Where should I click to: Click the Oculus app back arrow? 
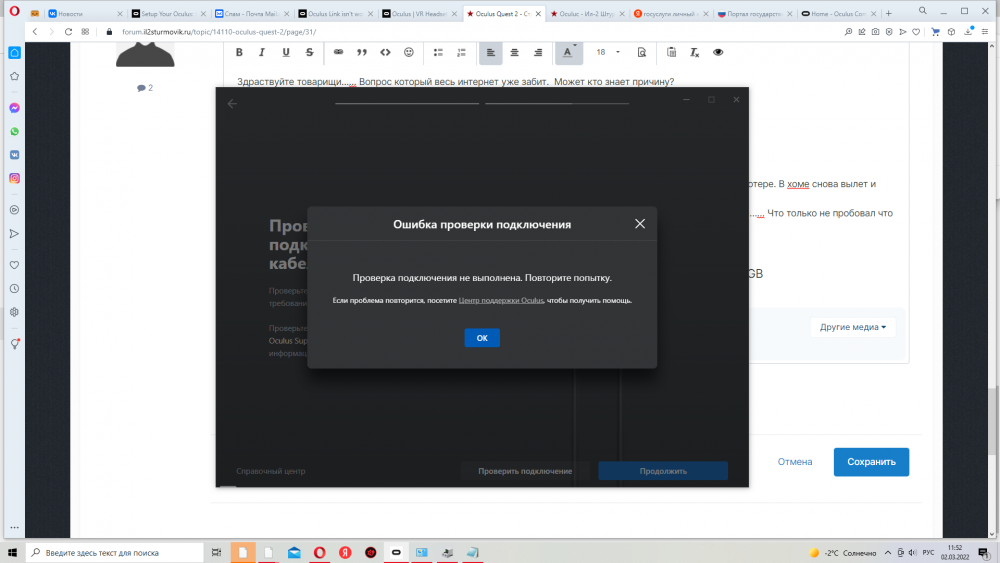pos(232,103)
